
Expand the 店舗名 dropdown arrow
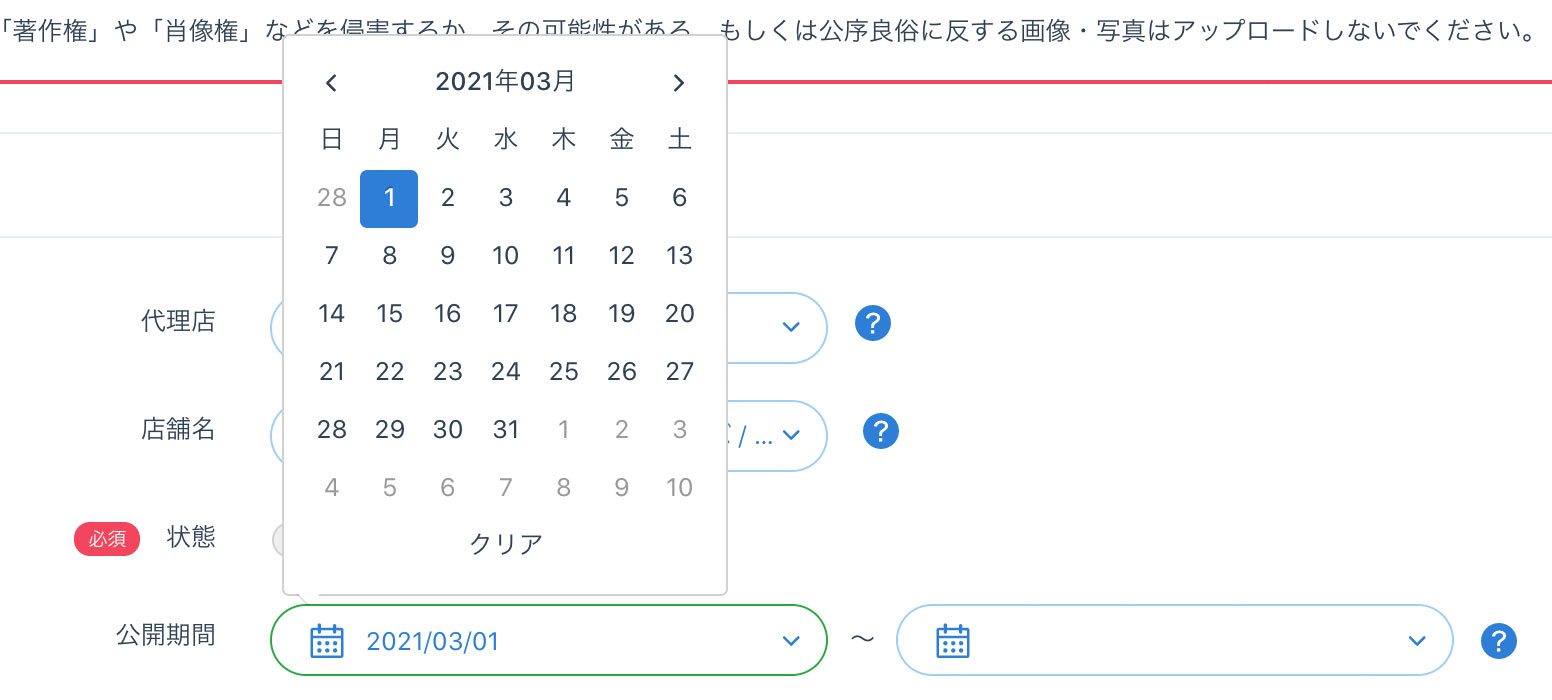click(791, 435)
